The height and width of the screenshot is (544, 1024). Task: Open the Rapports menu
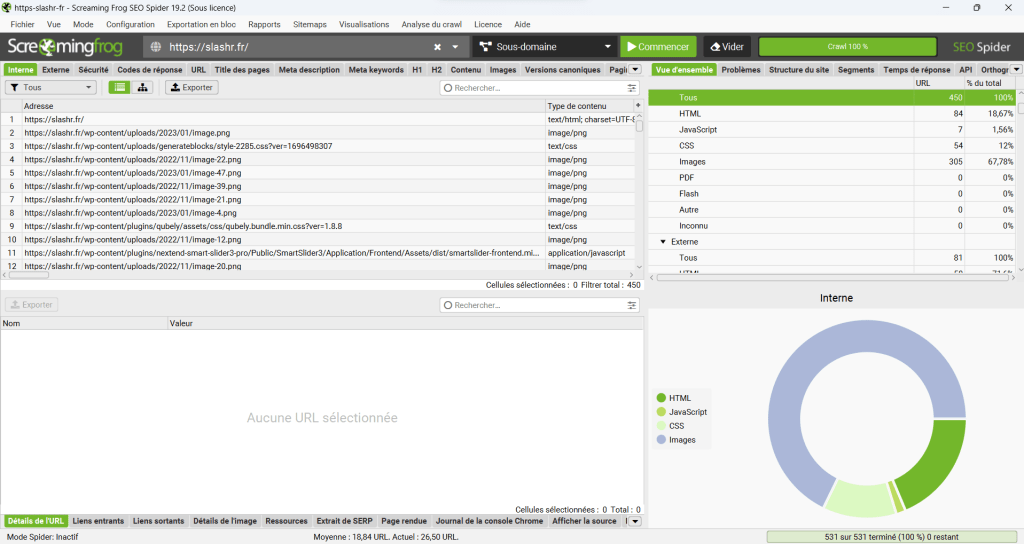pyautogui.click(x=264, y=24)
